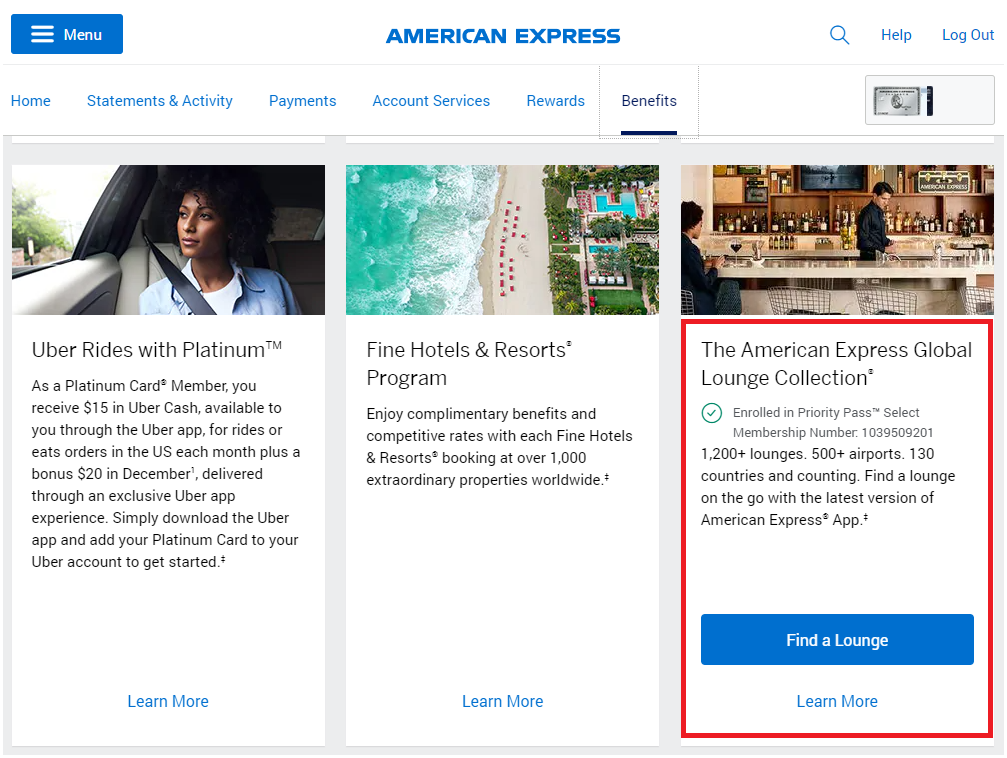Click the American Express Global Lounge Collection heading
This screenshot has height=758, width=1007.
(837, 364)
